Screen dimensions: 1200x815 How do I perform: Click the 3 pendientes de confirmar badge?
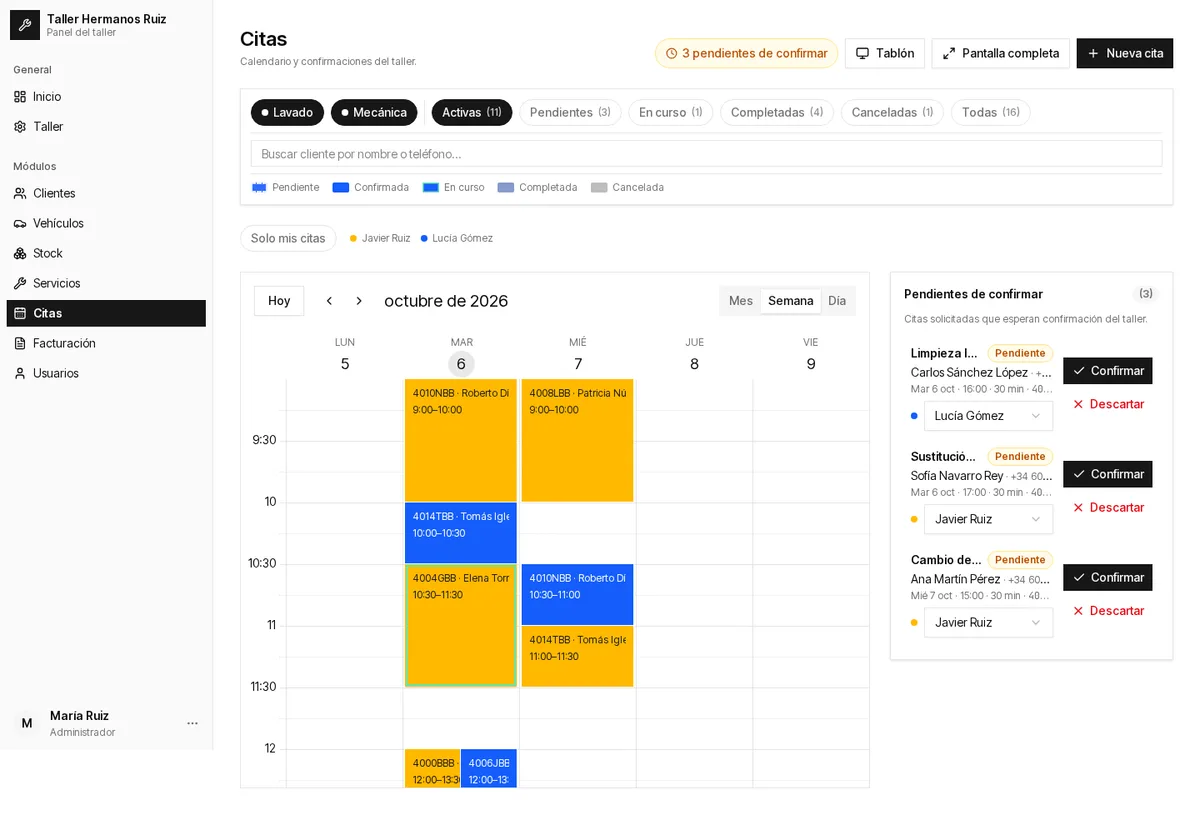click(x=746, y=53)
